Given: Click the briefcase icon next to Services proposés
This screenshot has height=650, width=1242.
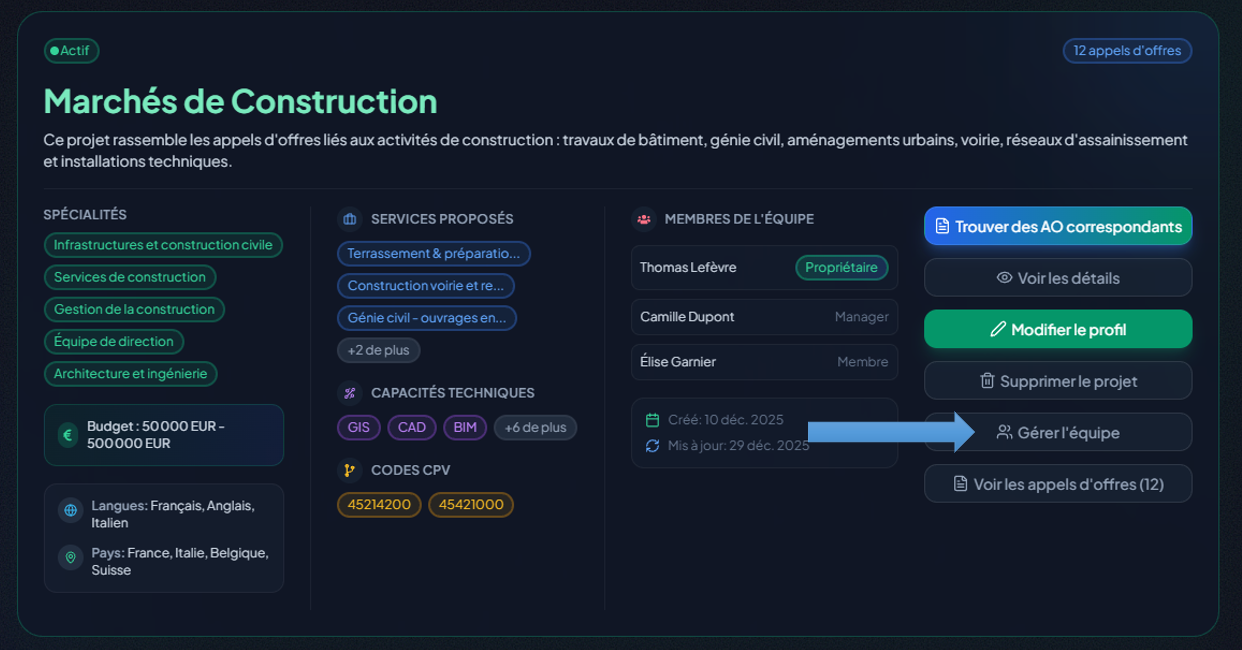Looking at the screenshot, I should tap(350, 219).
